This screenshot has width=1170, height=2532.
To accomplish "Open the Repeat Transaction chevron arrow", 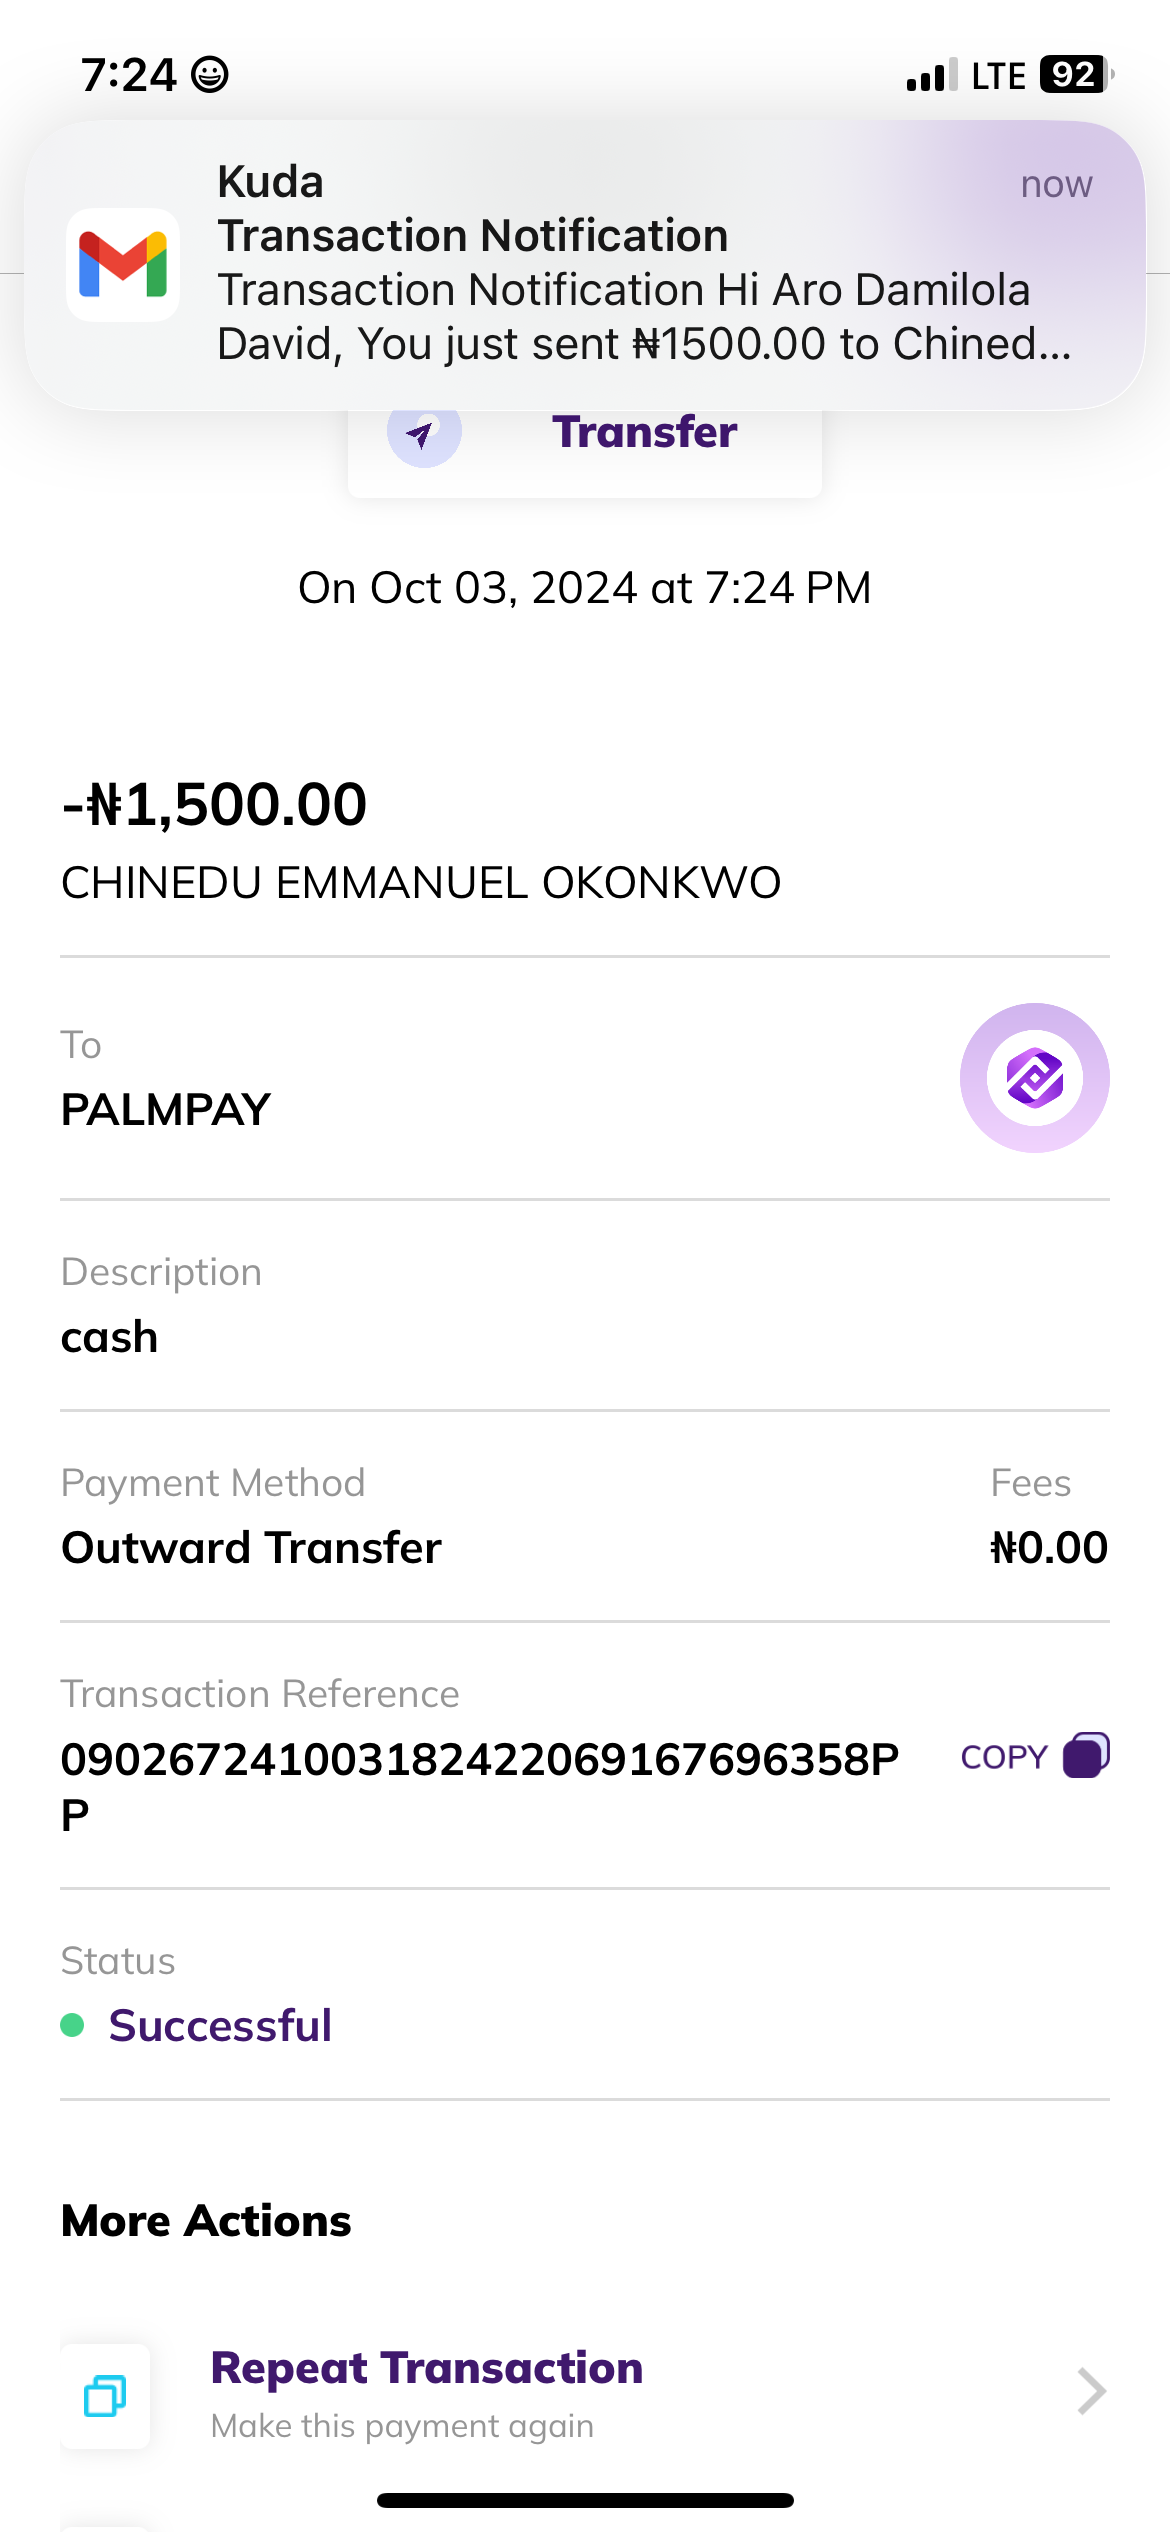I will tap(1091, 2392).
